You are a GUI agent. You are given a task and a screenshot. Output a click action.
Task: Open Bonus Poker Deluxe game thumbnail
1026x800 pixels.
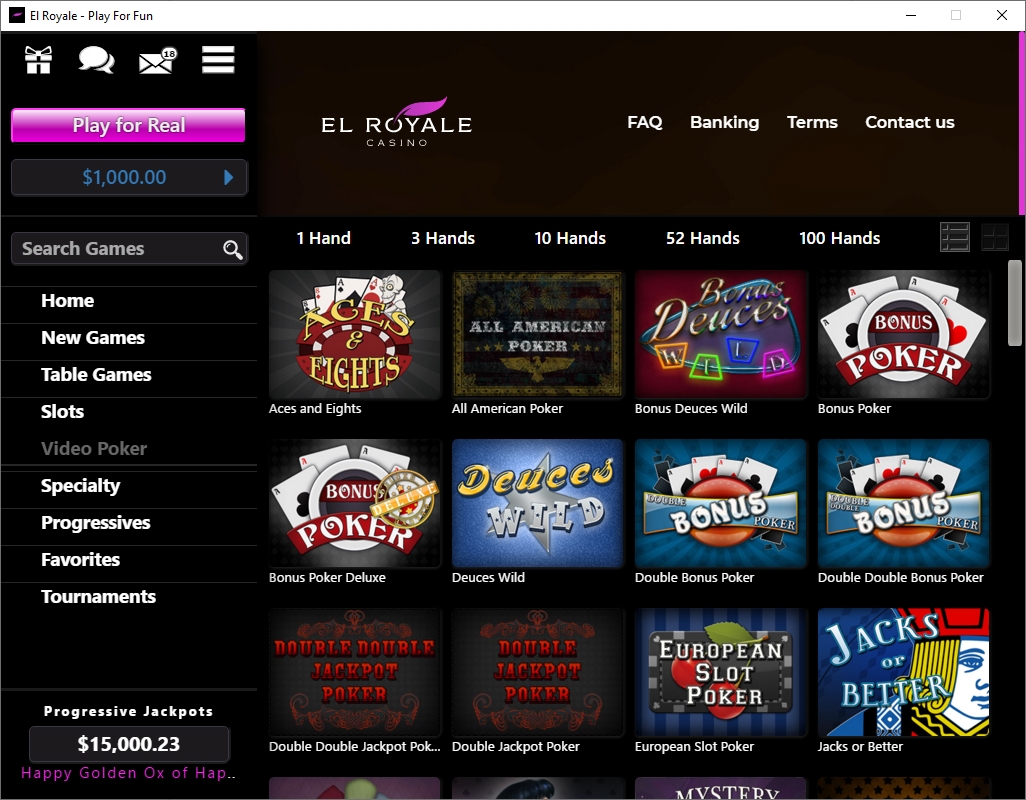355,503
